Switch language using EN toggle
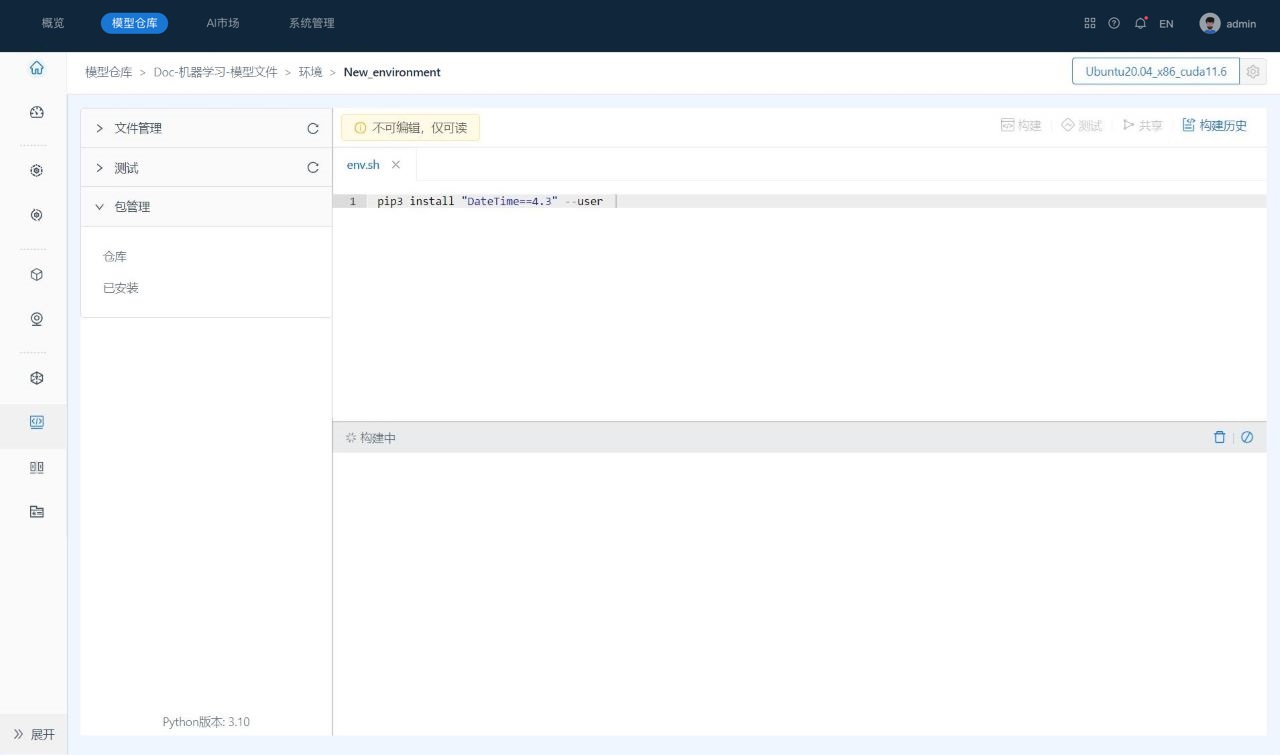This screenshot has height=755, width=1280. tap(1166, 23)
